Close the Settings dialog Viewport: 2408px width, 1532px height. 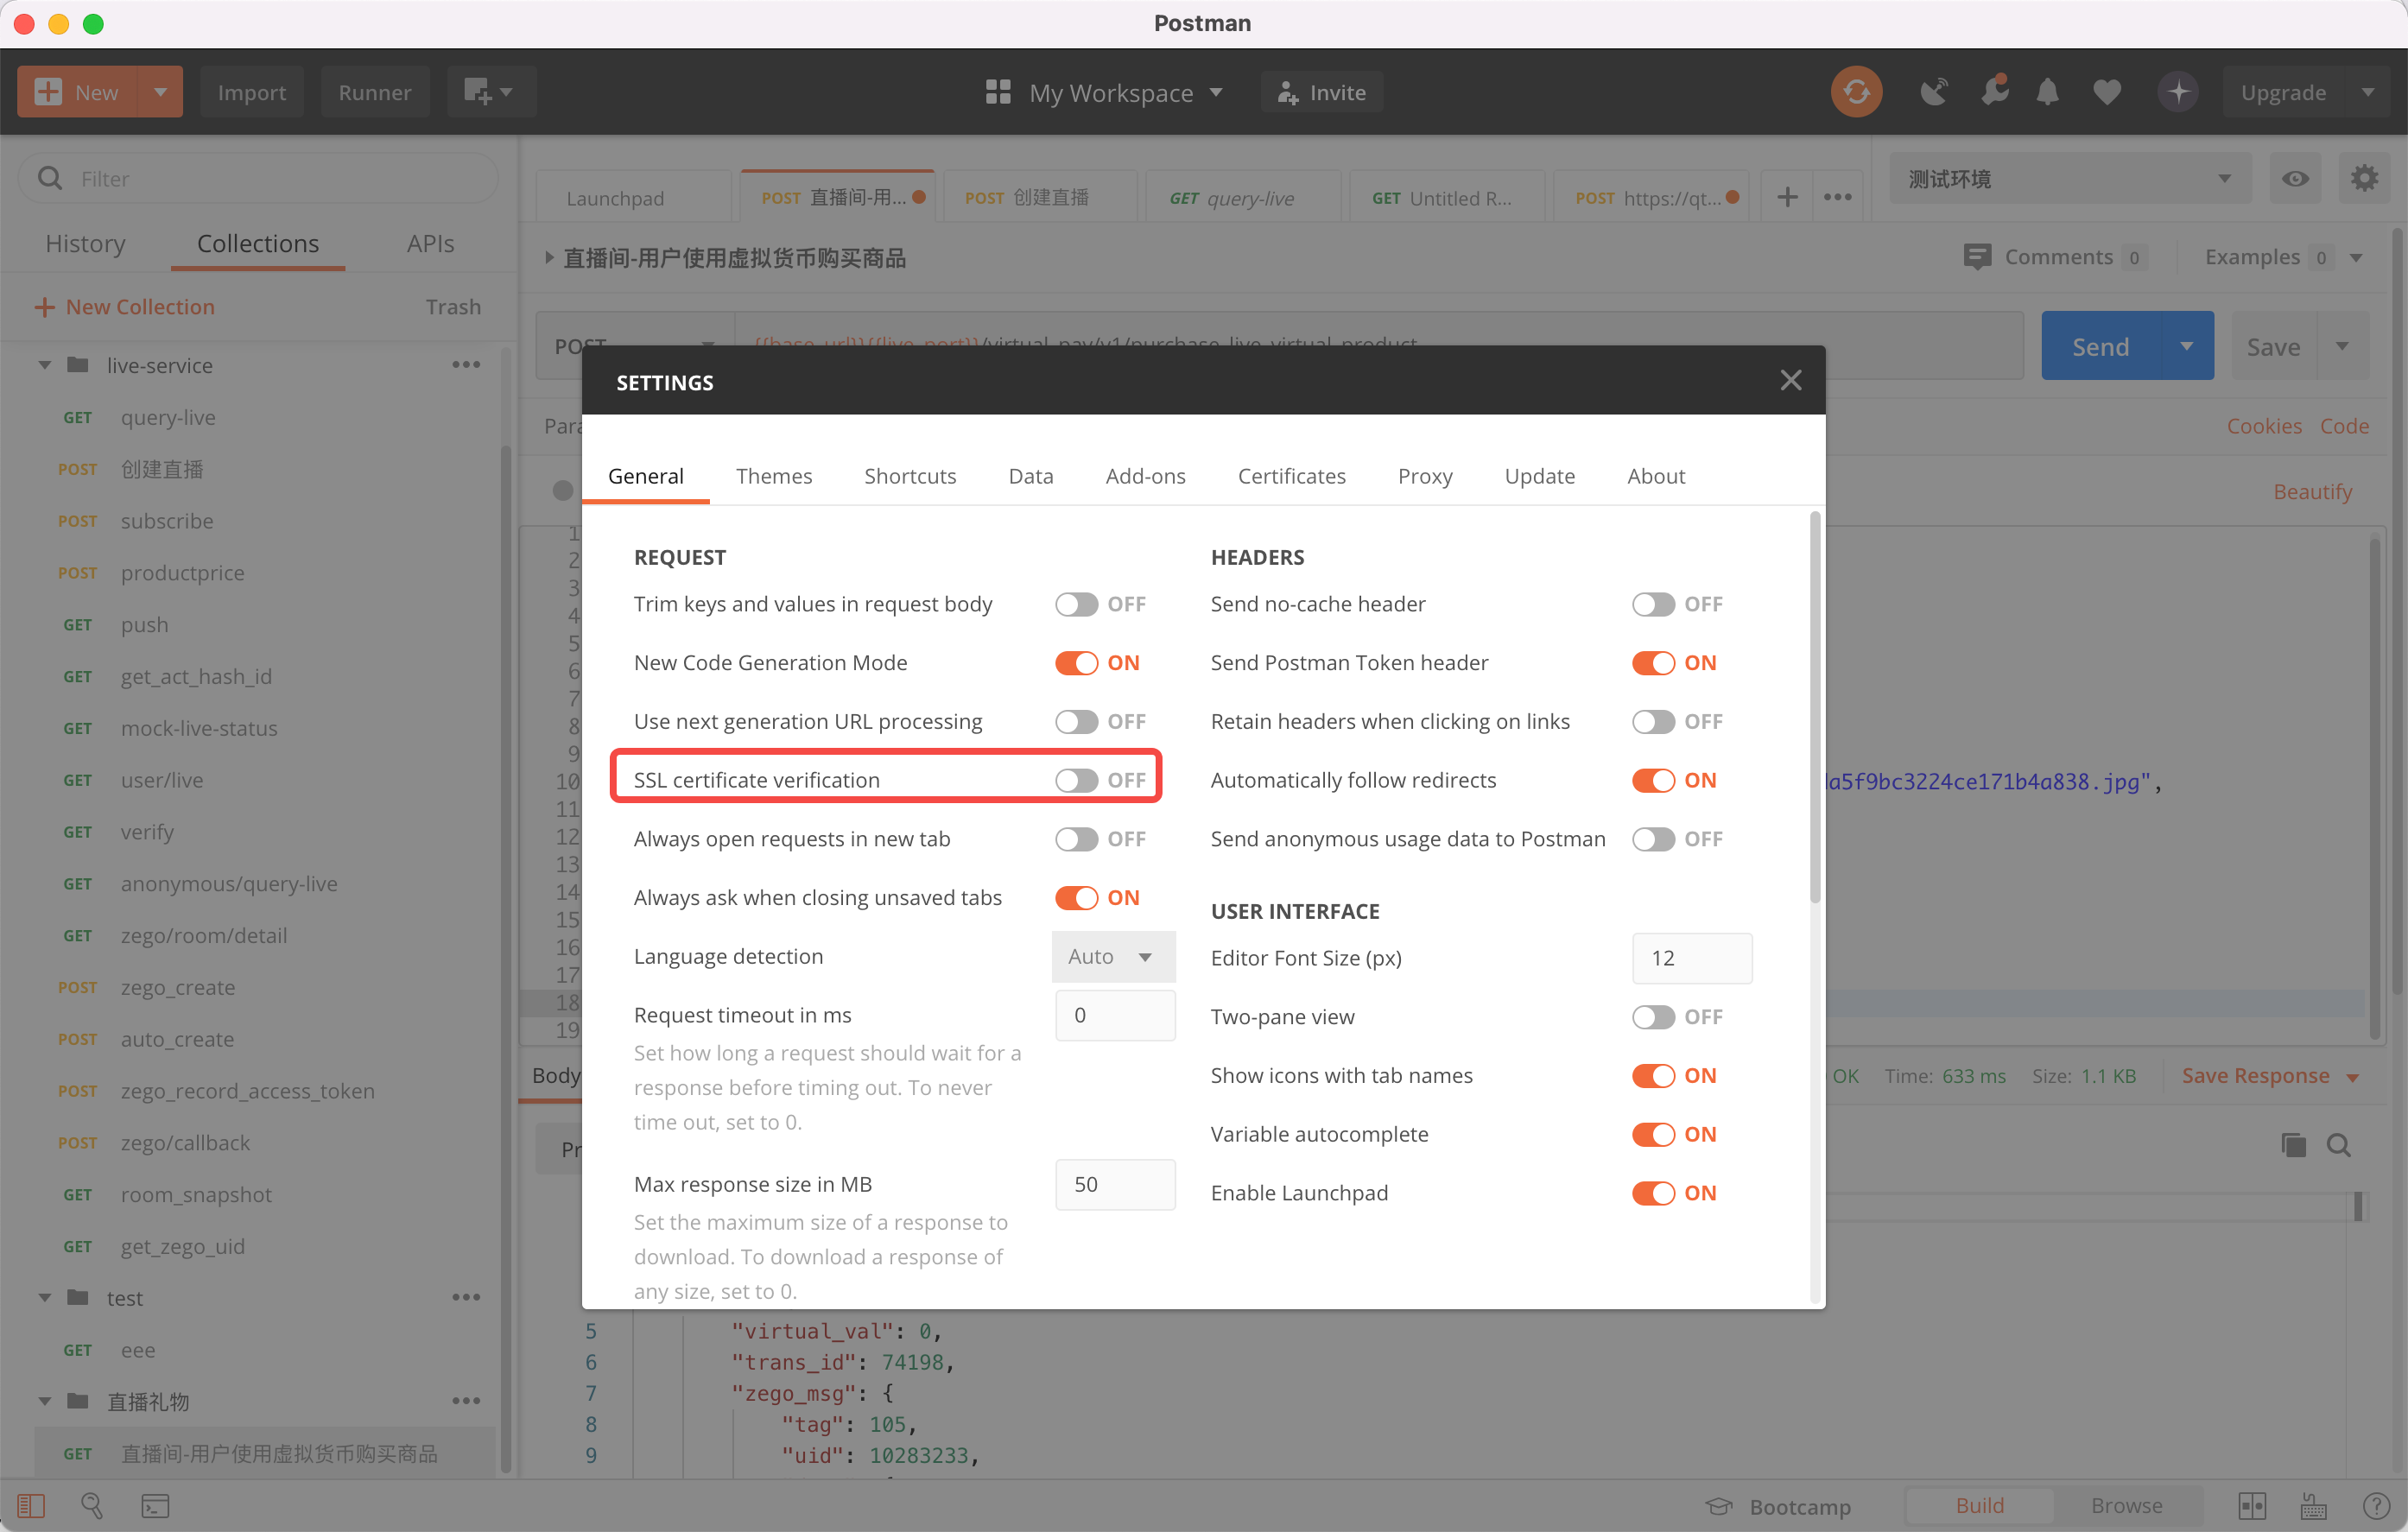[x=1790, y=380]
